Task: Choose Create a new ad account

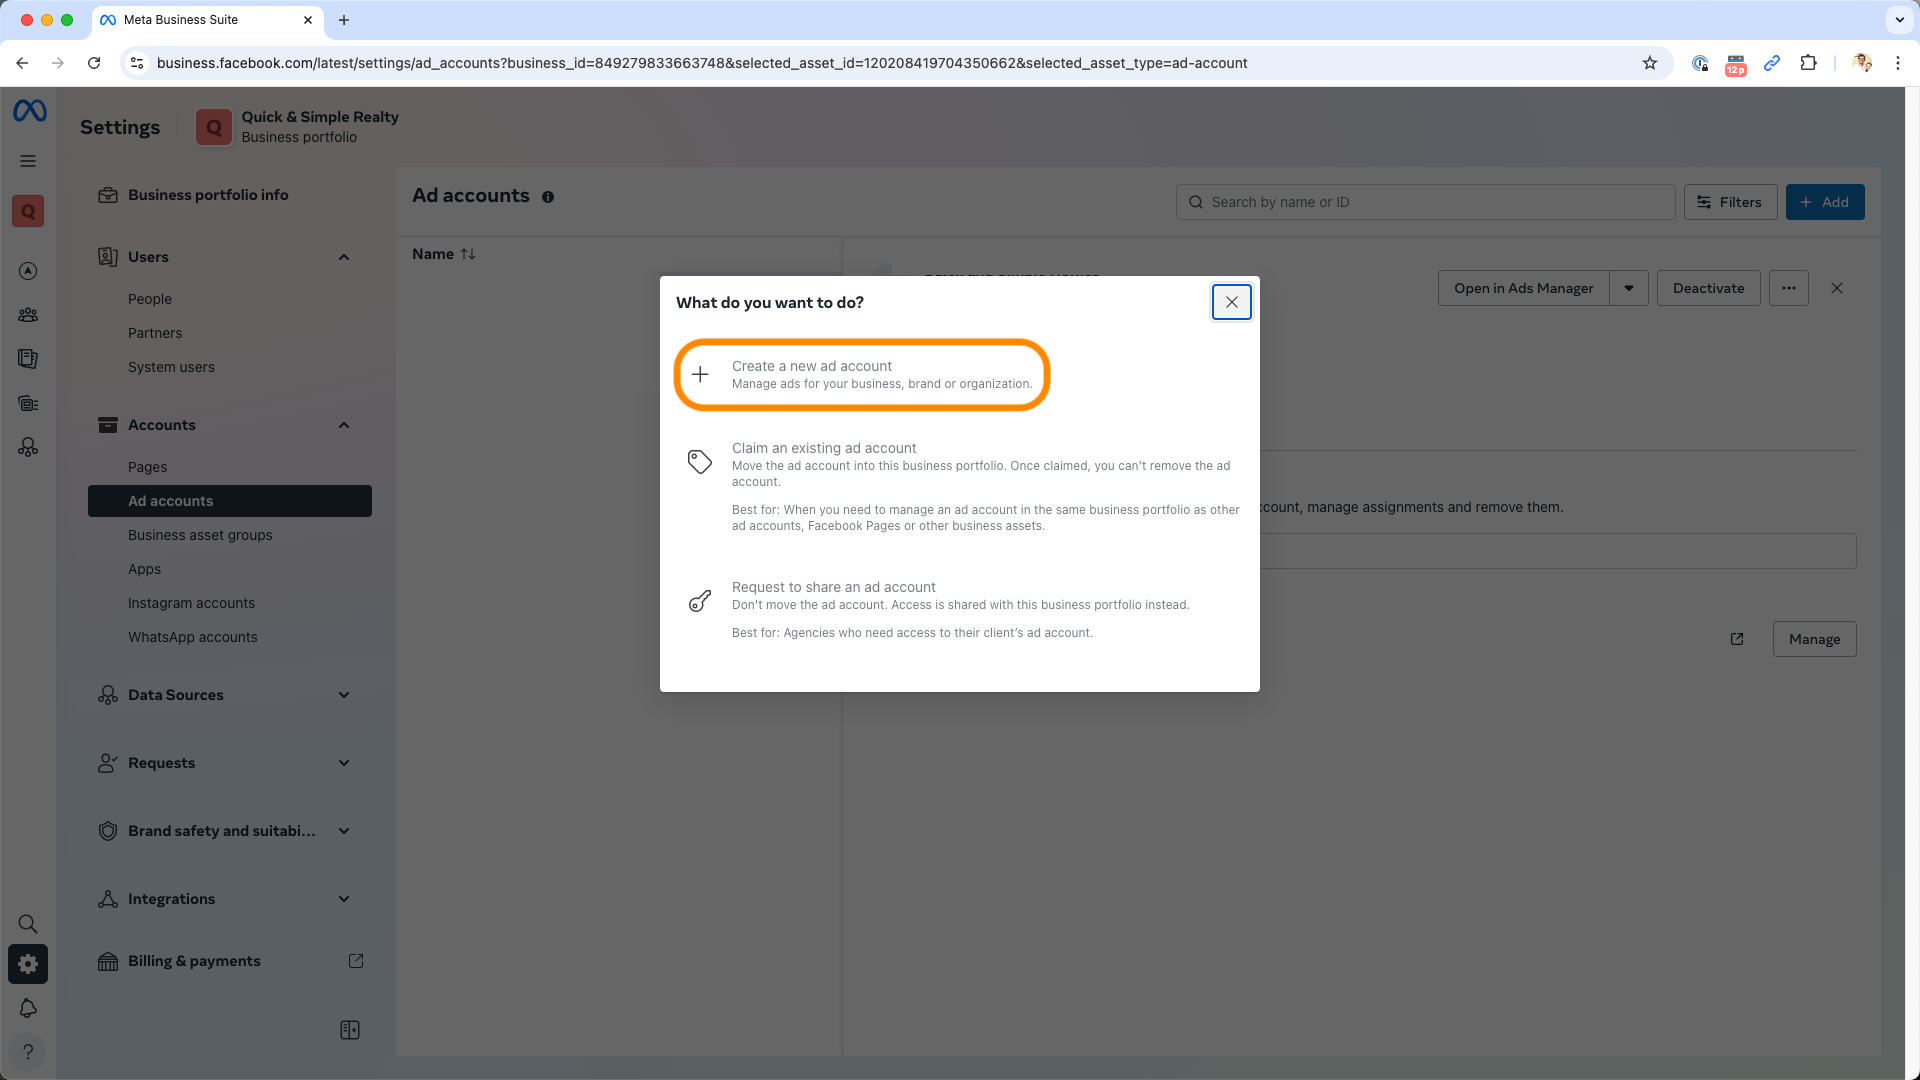Action: point(862,374)
